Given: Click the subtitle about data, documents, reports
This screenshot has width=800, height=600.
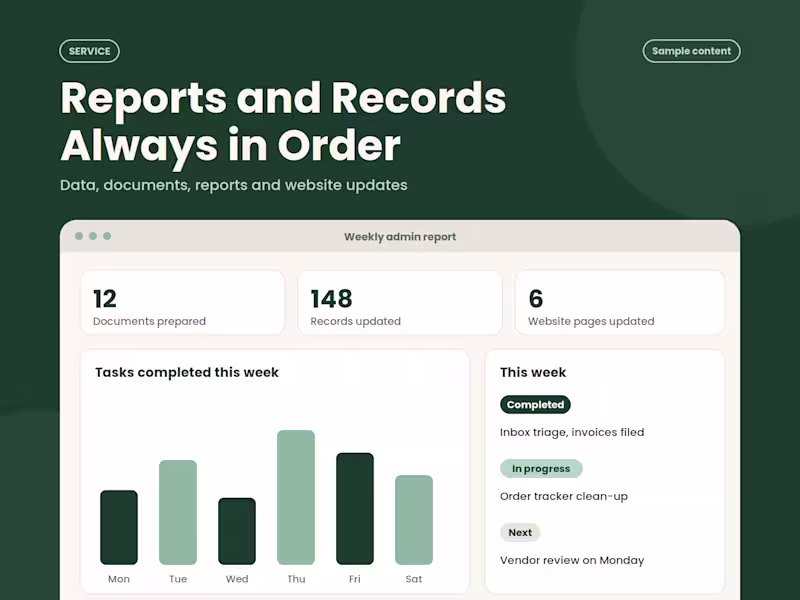Looking at the screenshot, I should tap(234, 185).
